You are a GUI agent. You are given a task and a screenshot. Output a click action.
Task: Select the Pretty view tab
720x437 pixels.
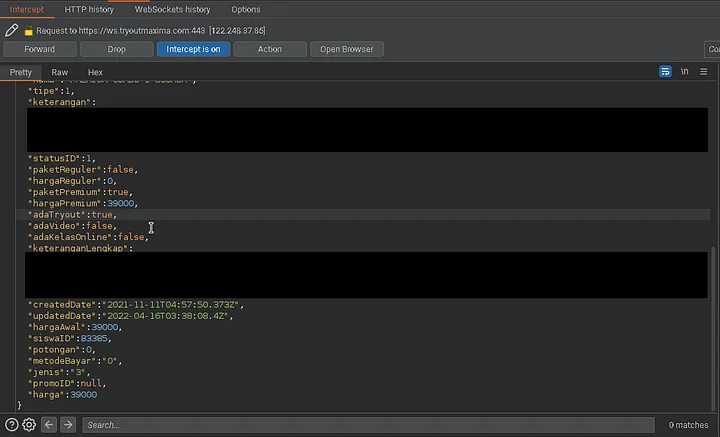(21, 72)
